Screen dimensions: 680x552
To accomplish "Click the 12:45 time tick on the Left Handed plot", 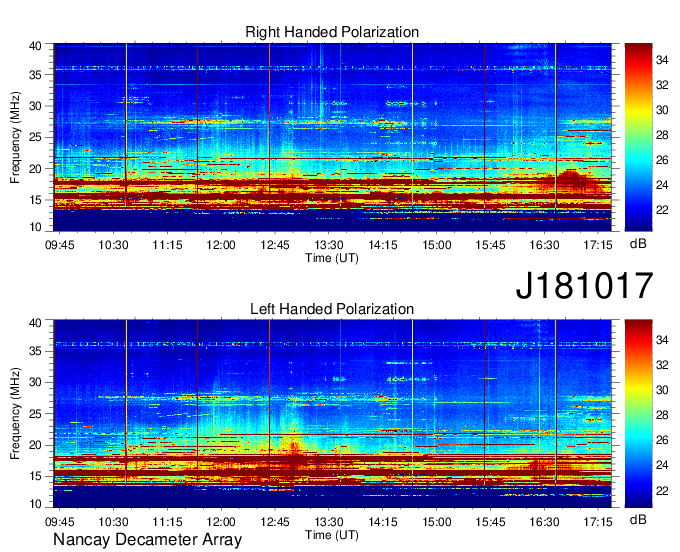I will point(275,522).
